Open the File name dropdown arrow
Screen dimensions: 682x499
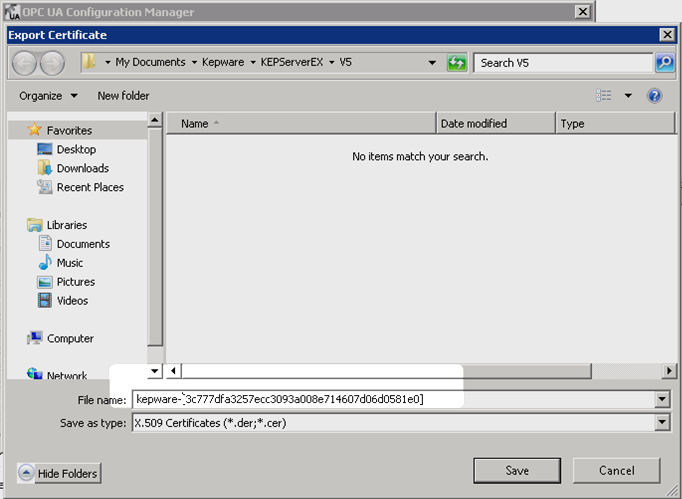pyautogui.click(x=662, y=399)
